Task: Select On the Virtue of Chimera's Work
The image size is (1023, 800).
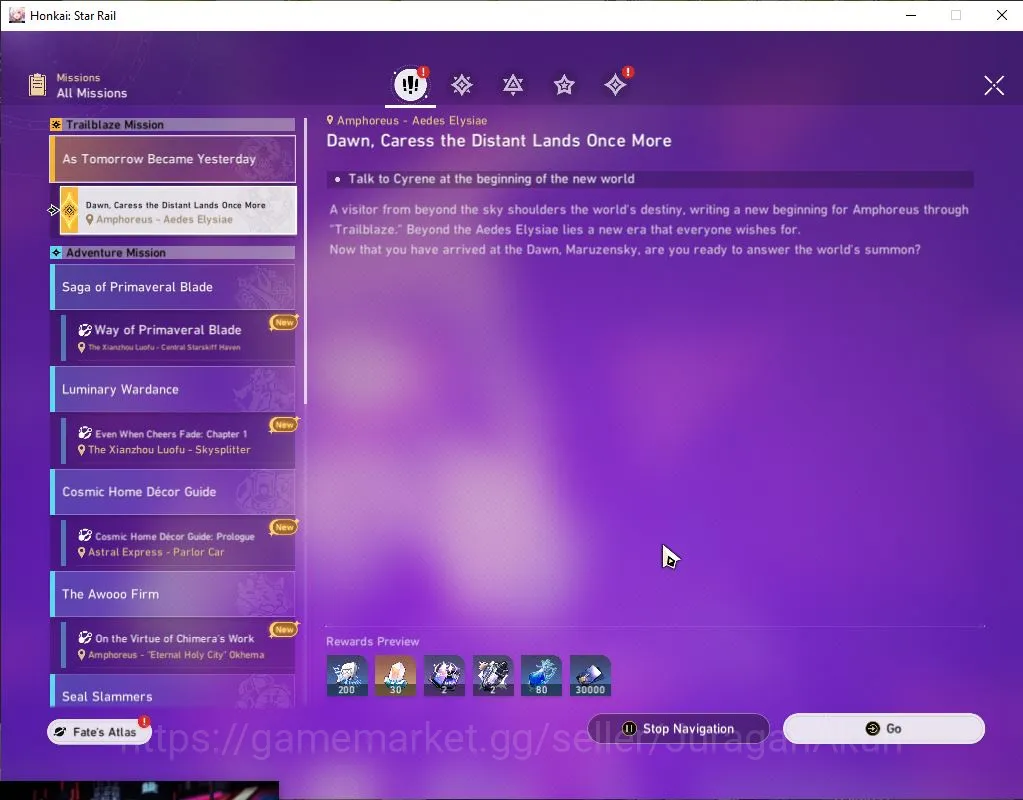Action: point(179,645)
